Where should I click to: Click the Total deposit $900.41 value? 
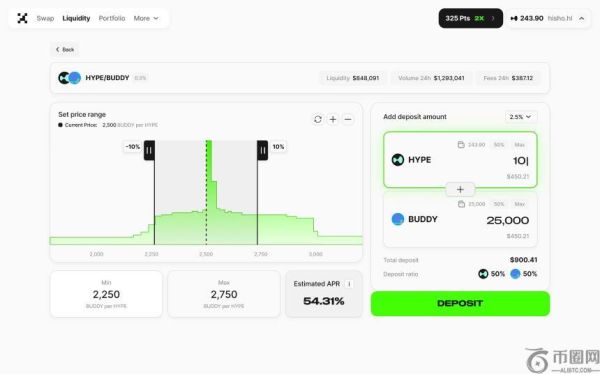(x=523, y=260)
